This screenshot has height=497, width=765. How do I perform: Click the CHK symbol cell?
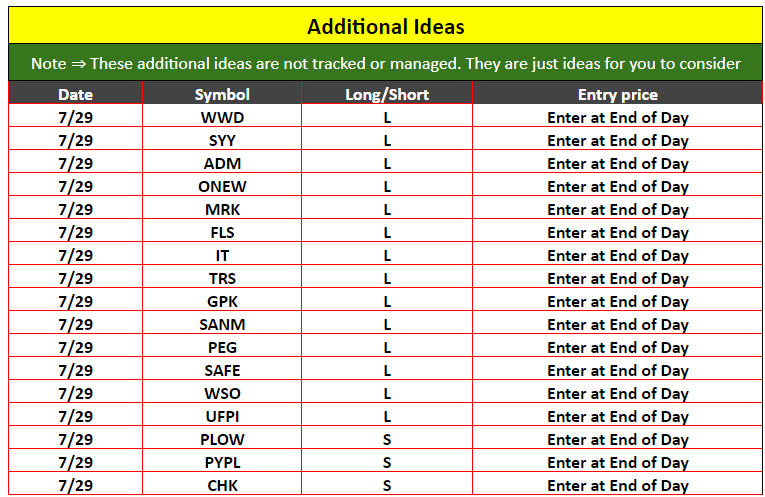pos(222,486)
